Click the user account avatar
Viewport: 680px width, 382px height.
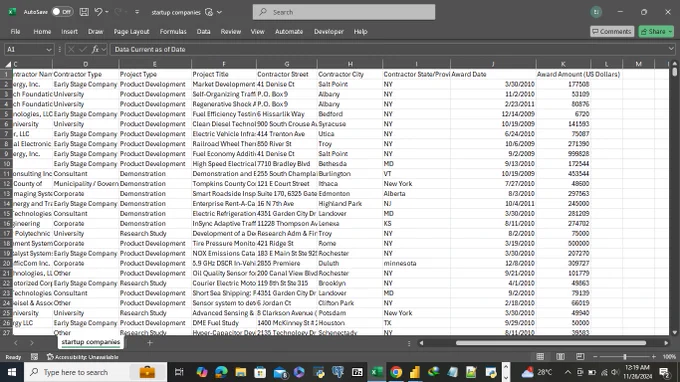[596, 12]
